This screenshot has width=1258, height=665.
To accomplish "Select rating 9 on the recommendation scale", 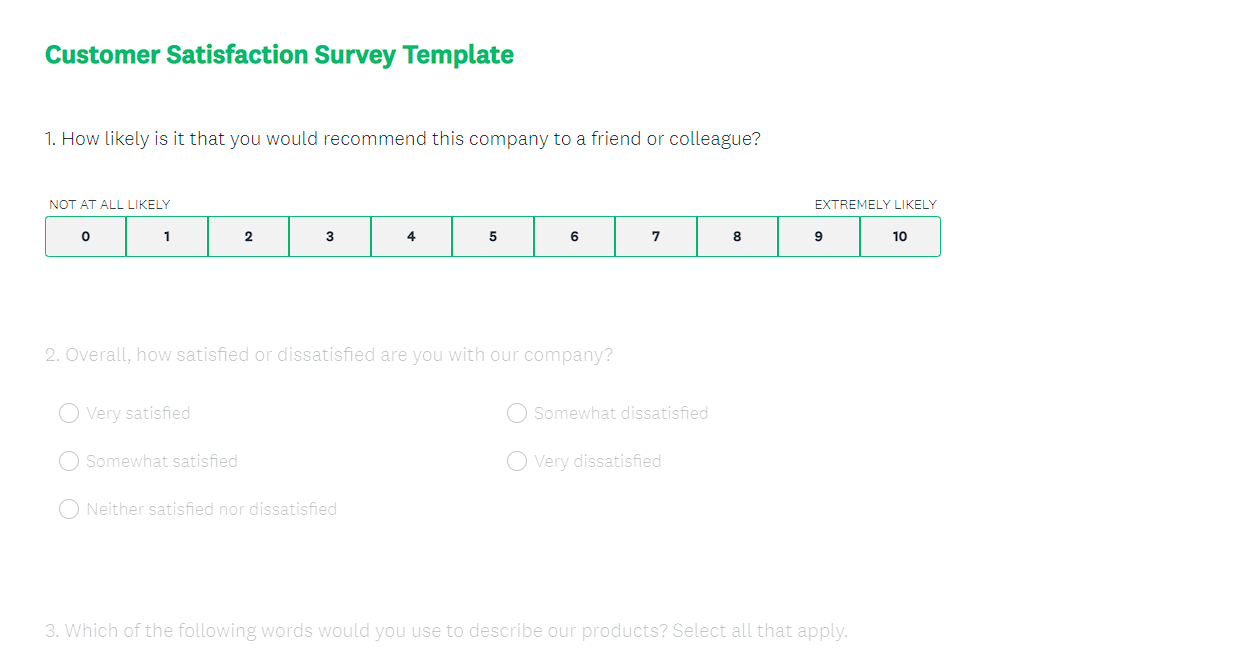I will tap(819, 237).
